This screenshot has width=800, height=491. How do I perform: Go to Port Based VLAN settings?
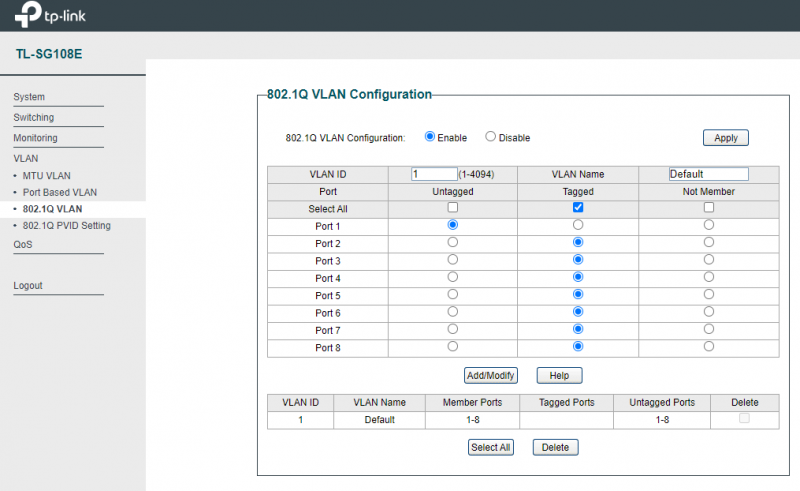[60, 192]
